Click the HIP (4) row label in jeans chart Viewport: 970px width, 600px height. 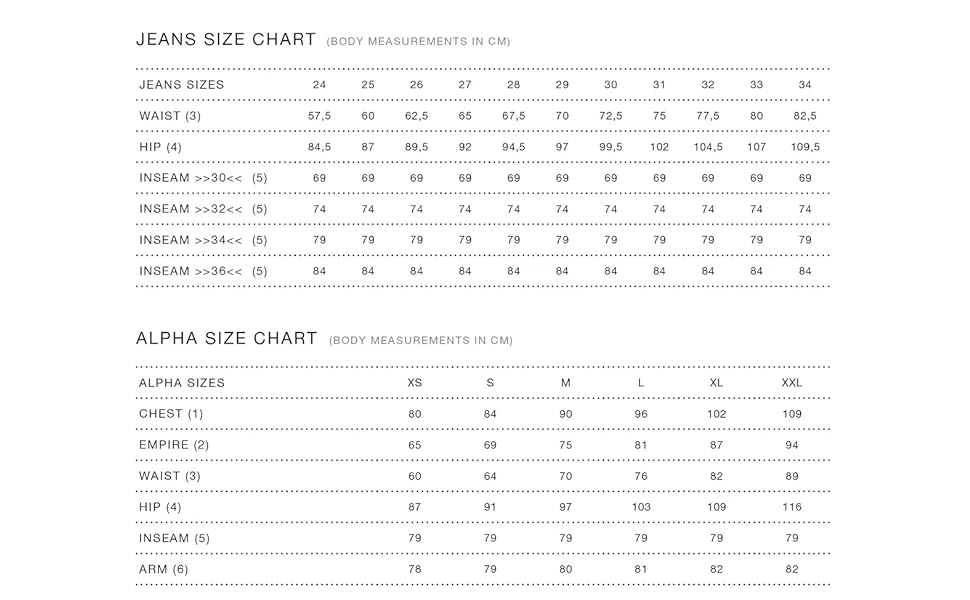pos(160,147)
